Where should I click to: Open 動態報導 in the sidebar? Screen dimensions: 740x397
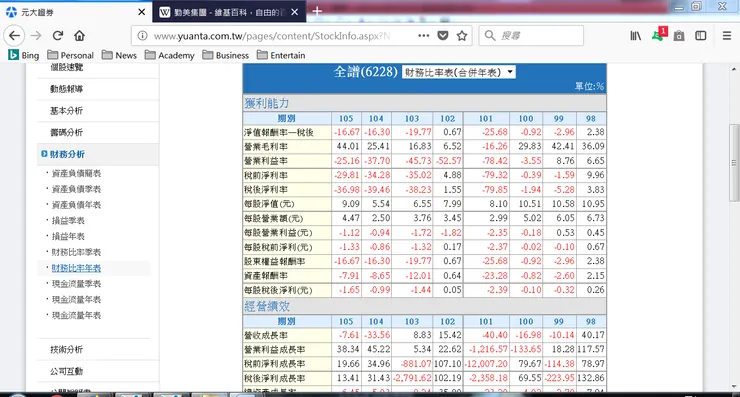tap(67, 89)
